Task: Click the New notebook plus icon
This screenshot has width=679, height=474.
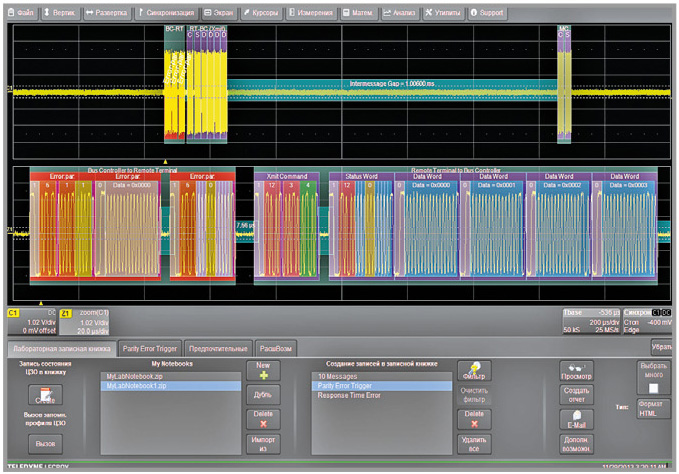Action: 263,373
